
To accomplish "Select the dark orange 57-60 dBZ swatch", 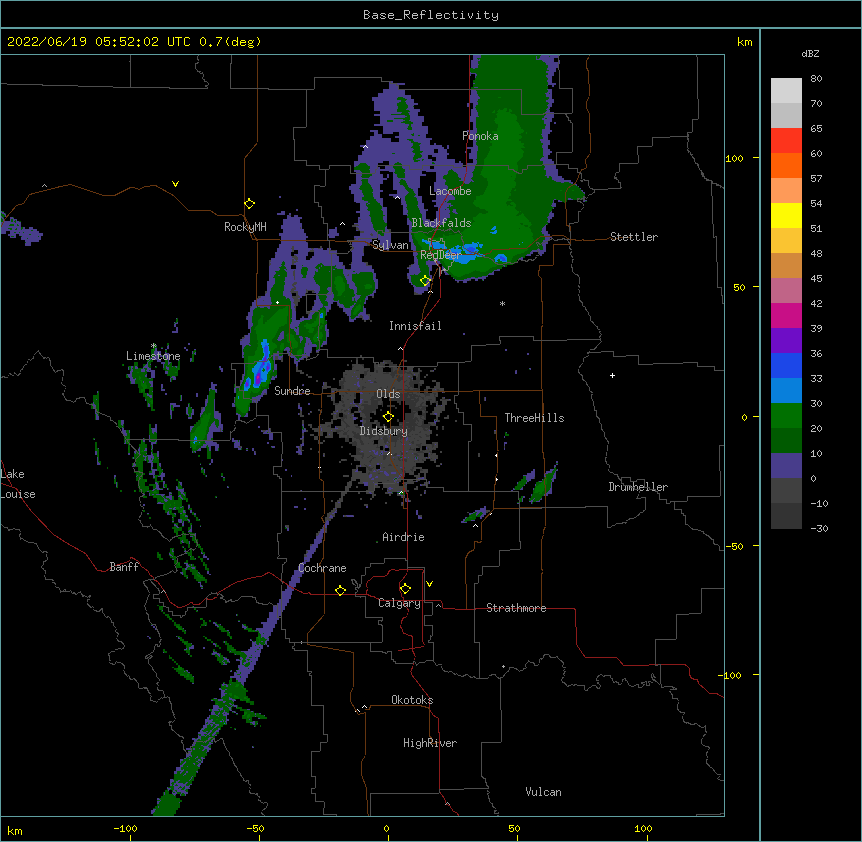I will tap(786, 165).
